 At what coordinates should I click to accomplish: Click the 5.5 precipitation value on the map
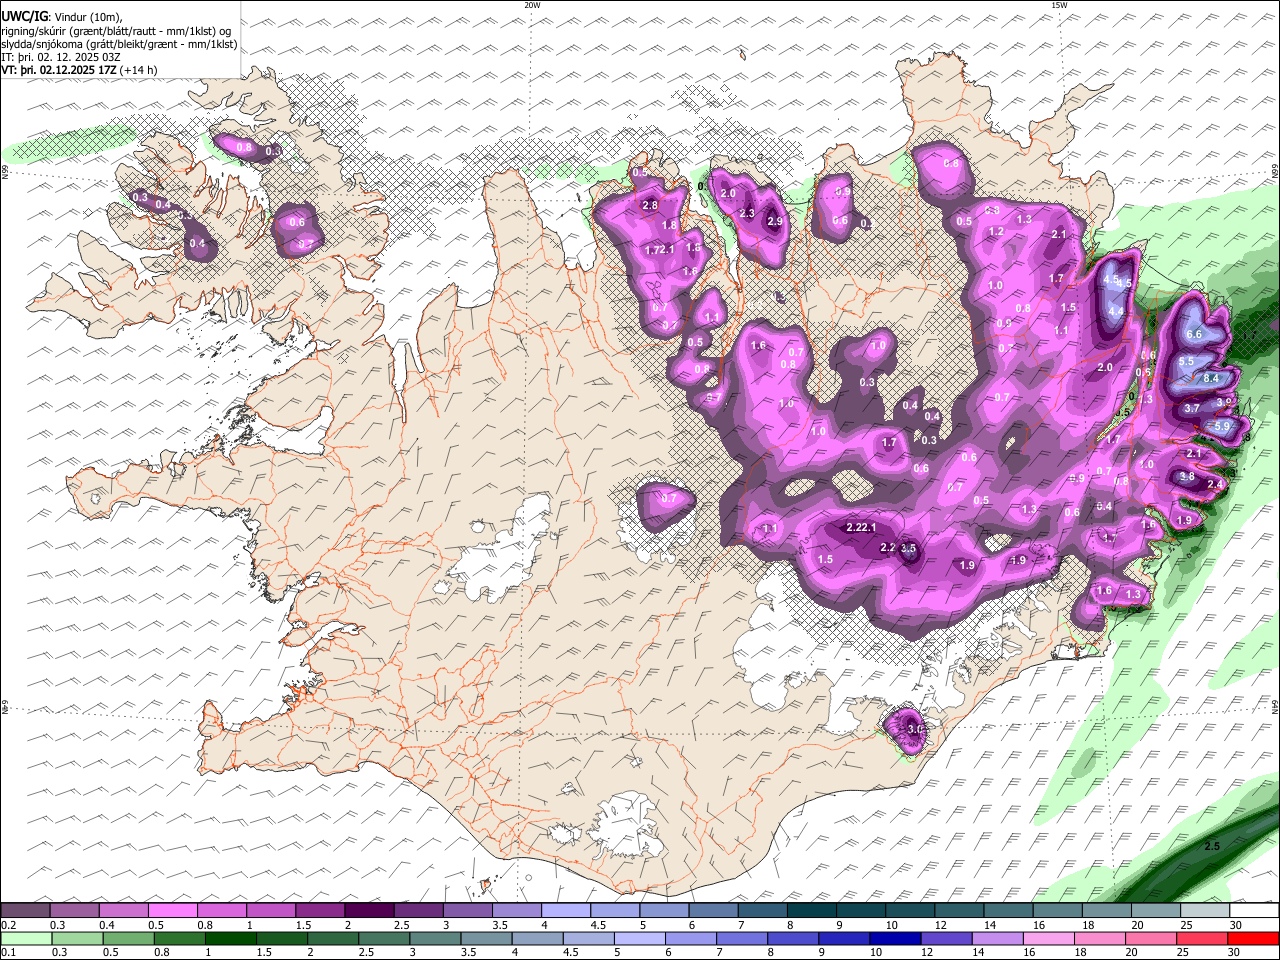(1187, 362)
